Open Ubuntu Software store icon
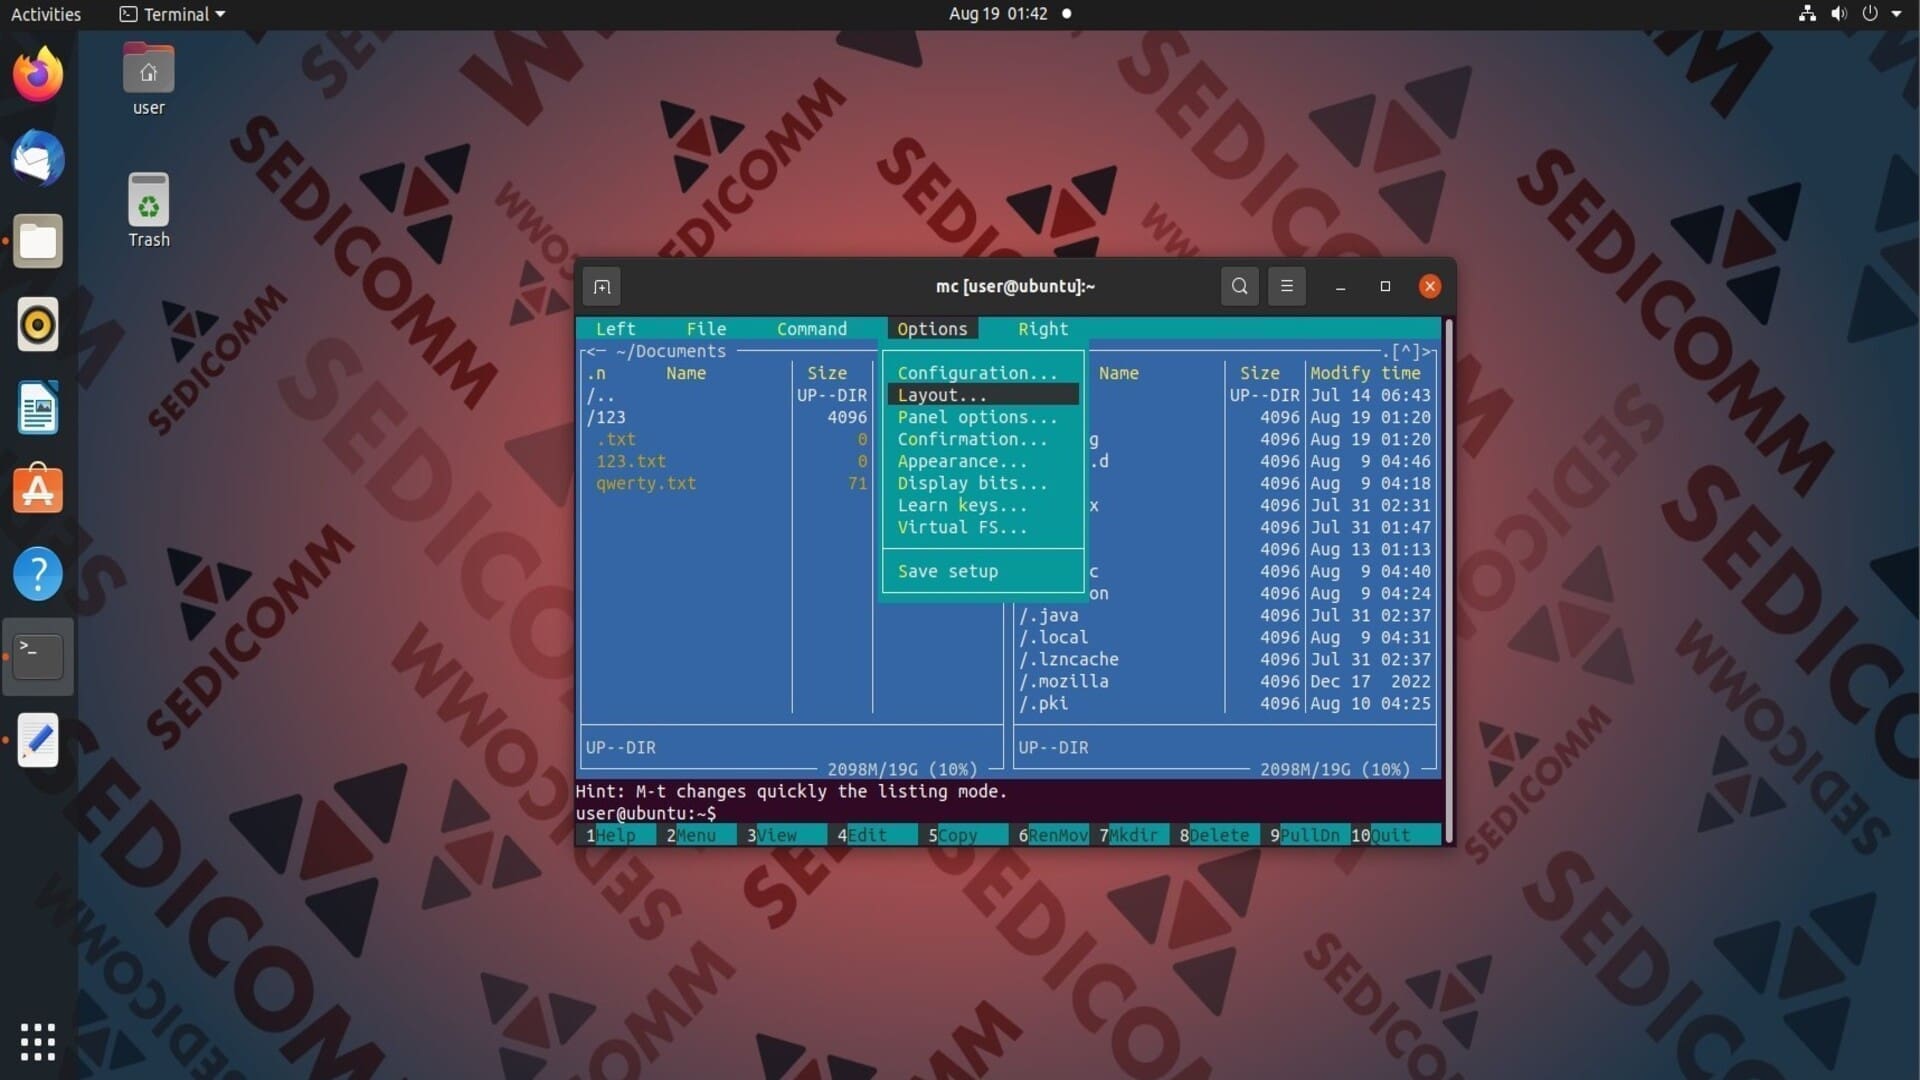The width and height of the screenshot is (1920, 1080). point(38,490)
